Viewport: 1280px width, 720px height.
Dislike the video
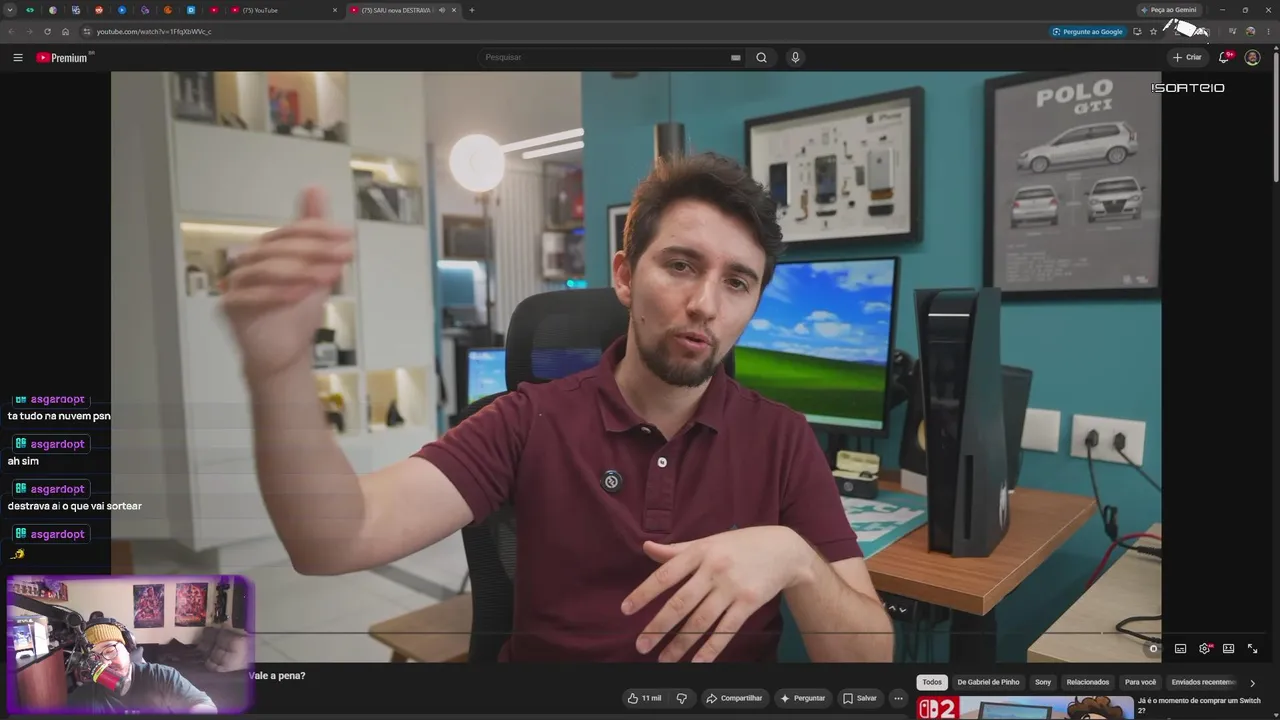pyautogui.click(x=682, y=698)
